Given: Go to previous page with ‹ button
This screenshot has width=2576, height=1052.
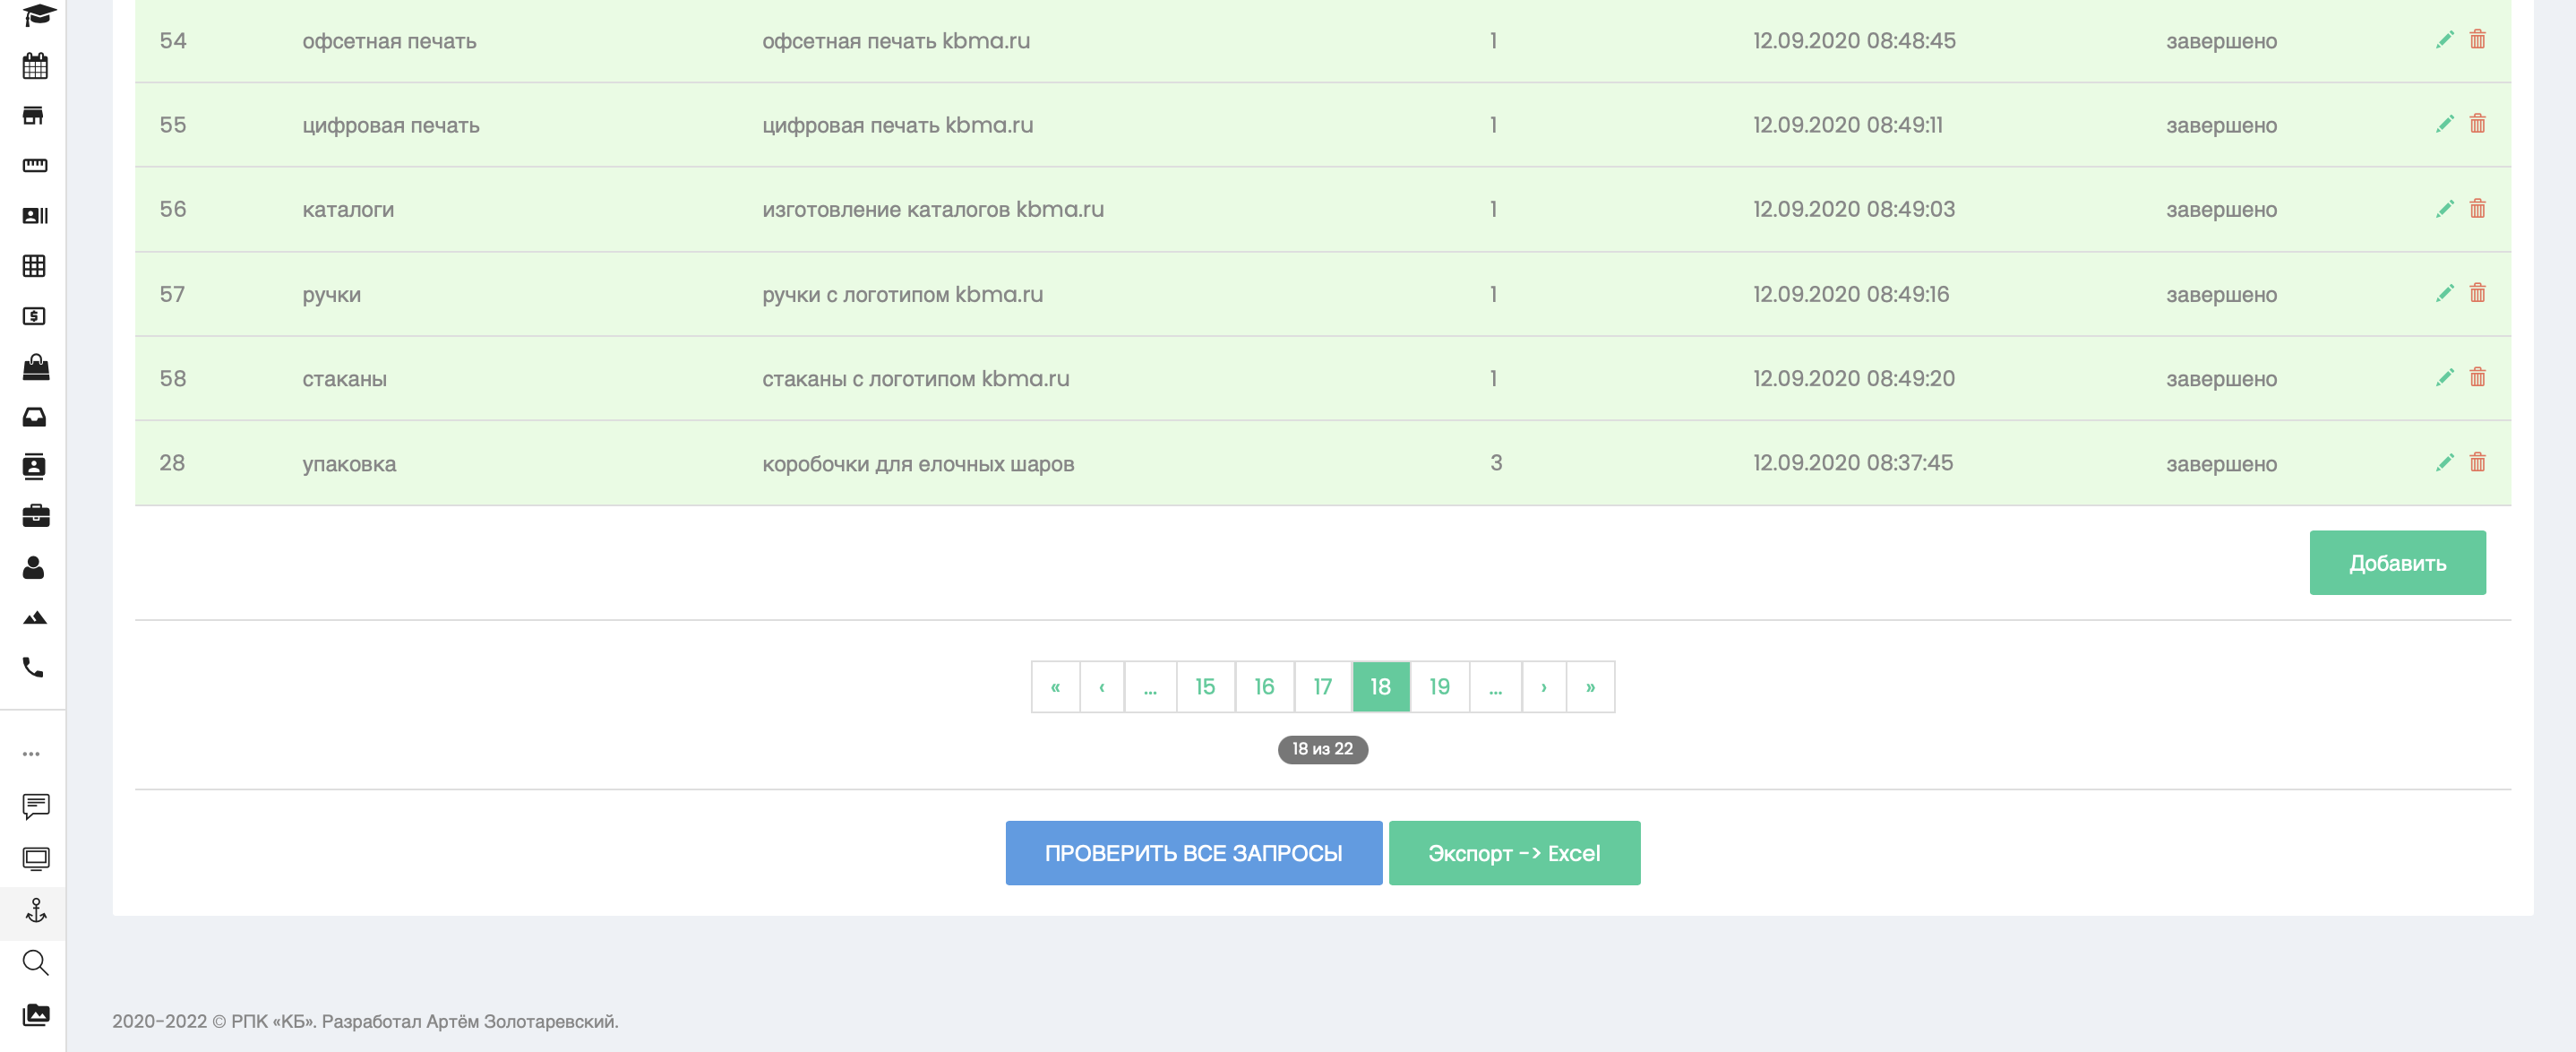Looking at the screenshot, I should point(1102,687).
